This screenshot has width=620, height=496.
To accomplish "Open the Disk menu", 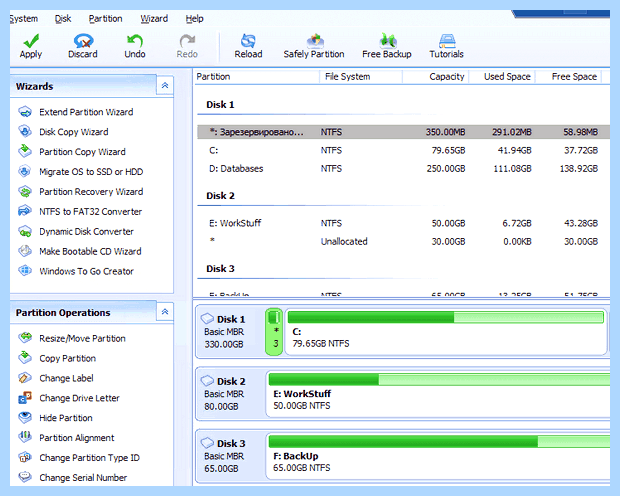I will 63,19.
